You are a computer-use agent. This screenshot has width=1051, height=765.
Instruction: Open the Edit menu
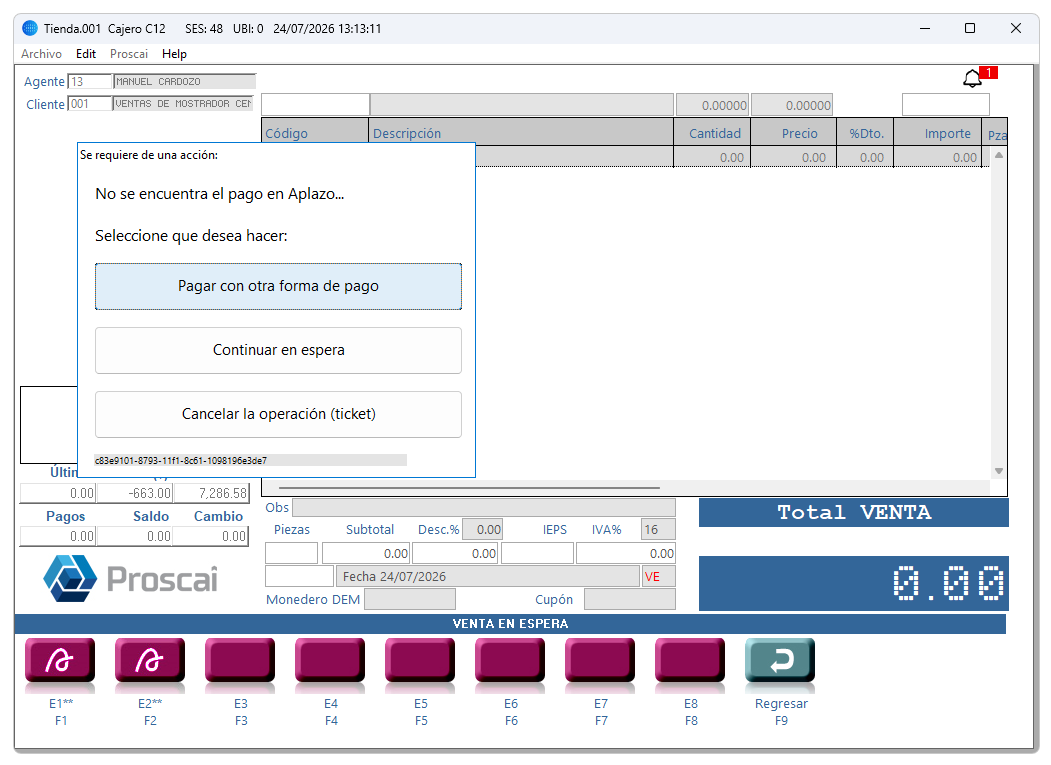86,54
